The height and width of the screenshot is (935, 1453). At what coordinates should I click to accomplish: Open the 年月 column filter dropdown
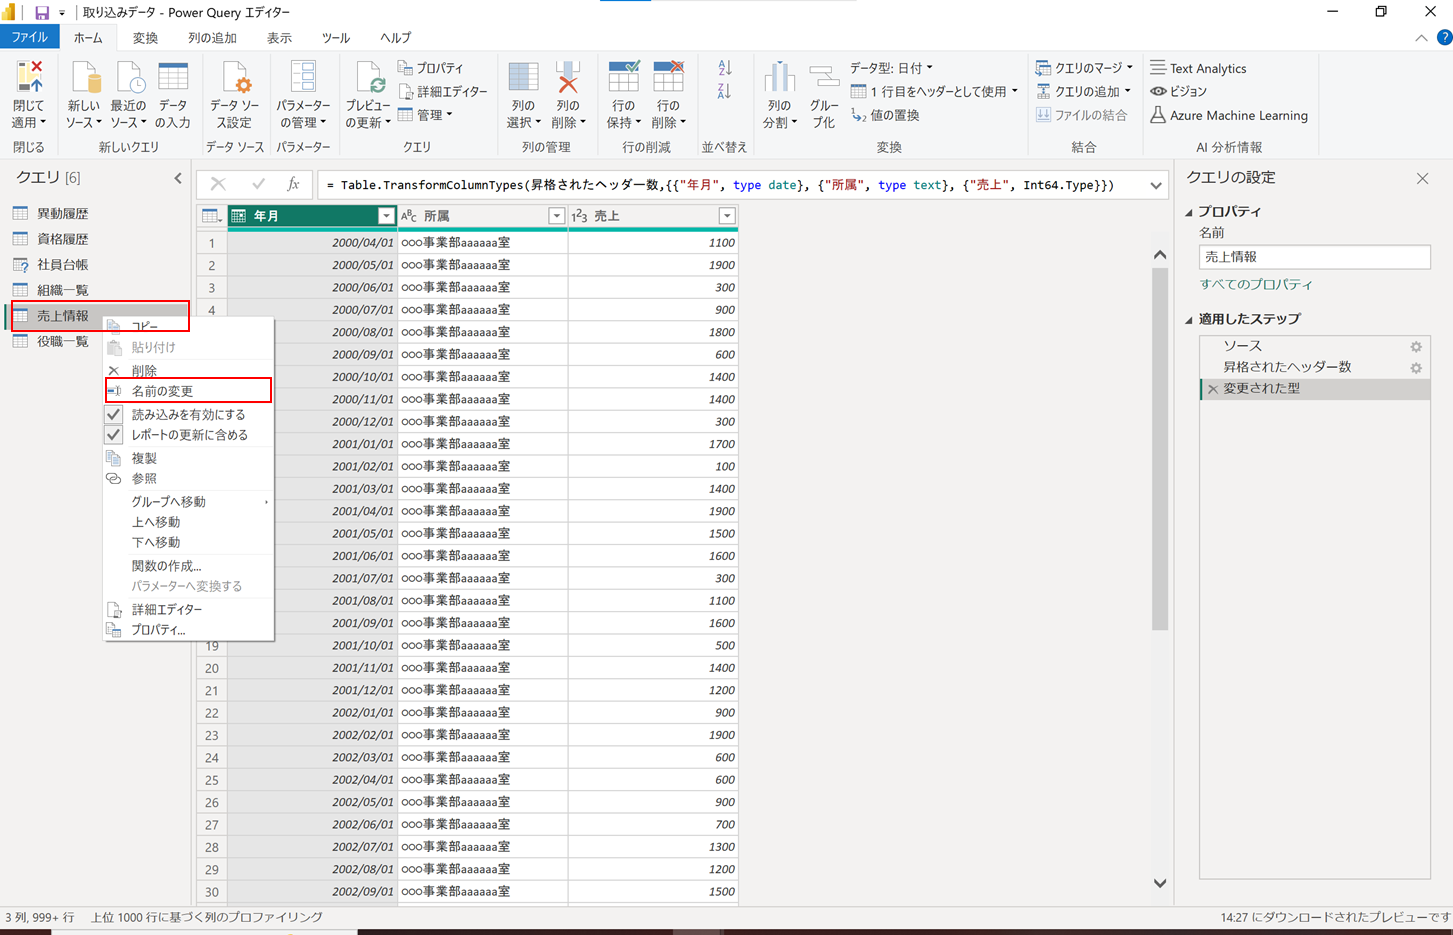coord(385,216)
